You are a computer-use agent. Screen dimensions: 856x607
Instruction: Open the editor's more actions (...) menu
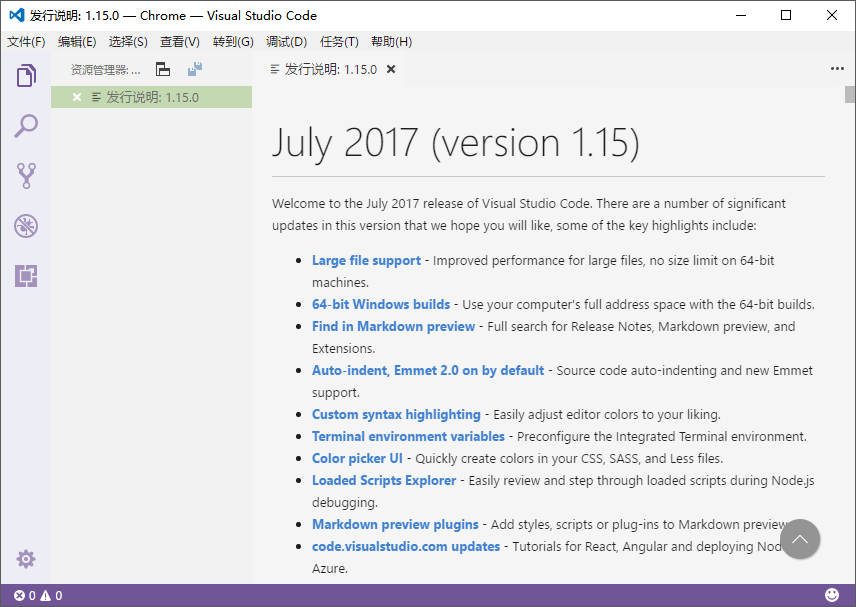click(x=838, y=69)
